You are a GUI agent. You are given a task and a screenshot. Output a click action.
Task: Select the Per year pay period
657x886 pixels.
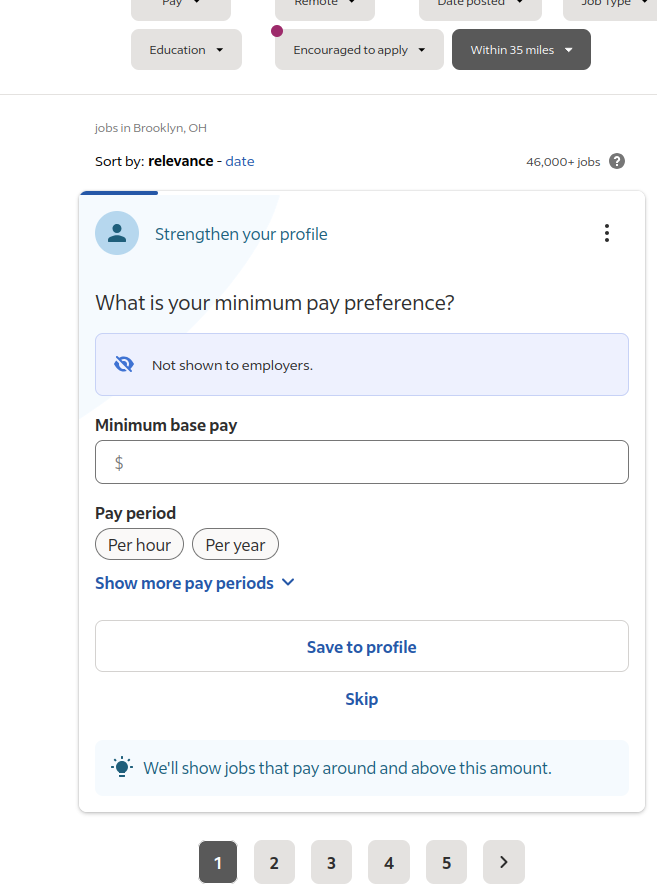point(235,545)
